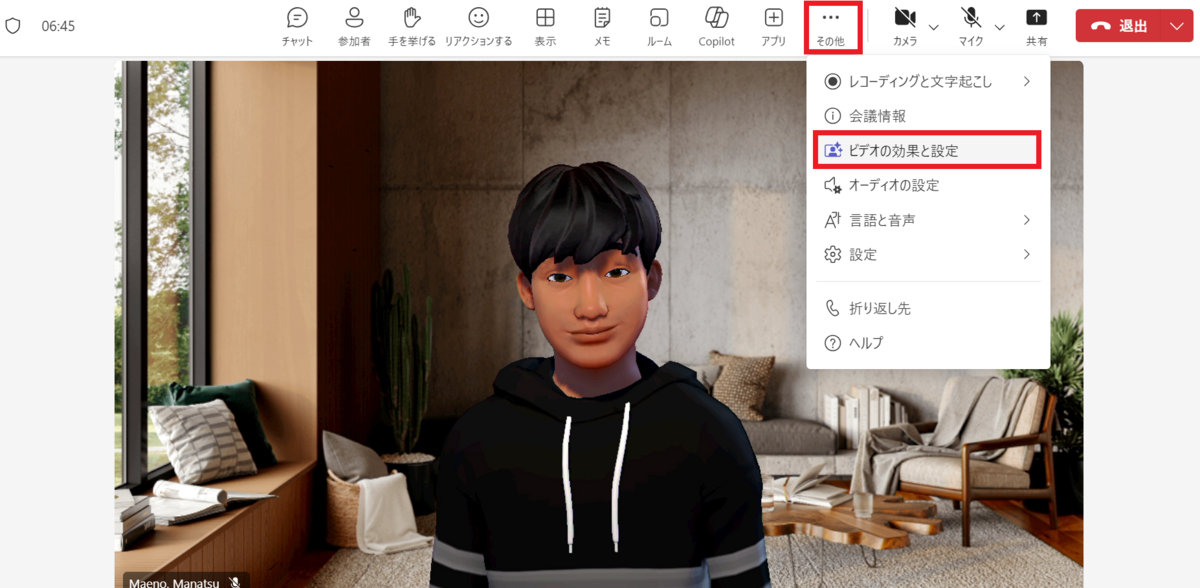Select the avatar video tile
The width and height of the screenshot is (1200, 588).
(598, 324)
